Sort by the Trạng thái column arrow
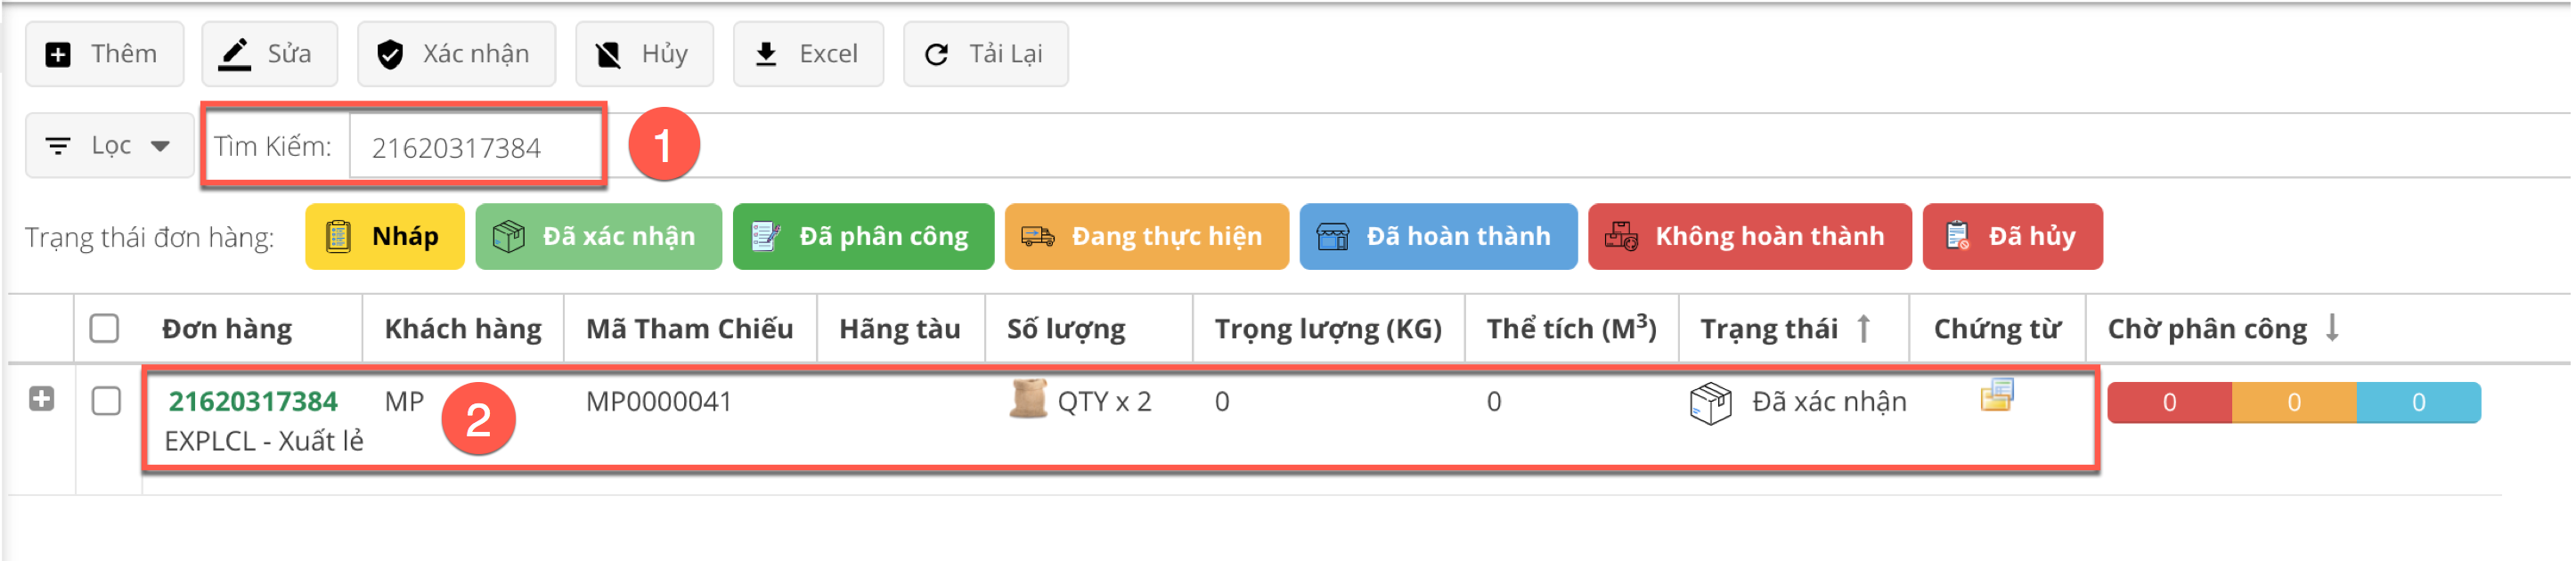The image size is (2576, 561). (x=1863, y=328)
